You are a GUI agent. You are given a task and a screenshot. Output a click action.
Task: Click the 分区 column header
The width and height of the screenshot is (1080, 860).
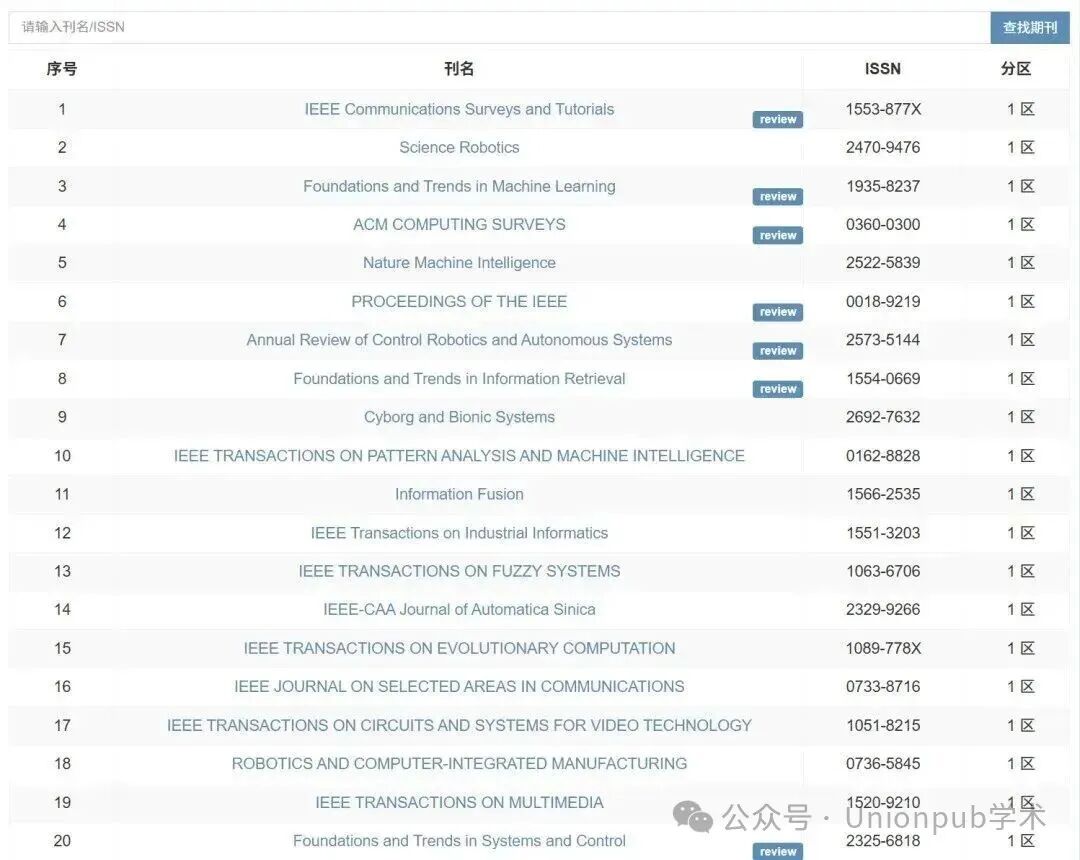pos(1016,69)
